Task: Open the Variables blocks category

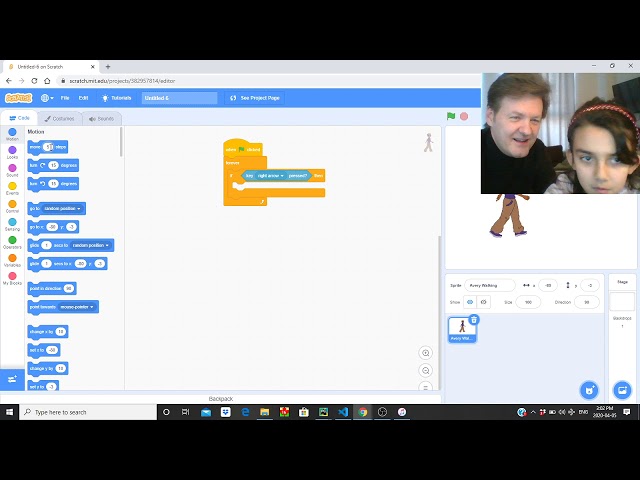Action: point(12,260)
